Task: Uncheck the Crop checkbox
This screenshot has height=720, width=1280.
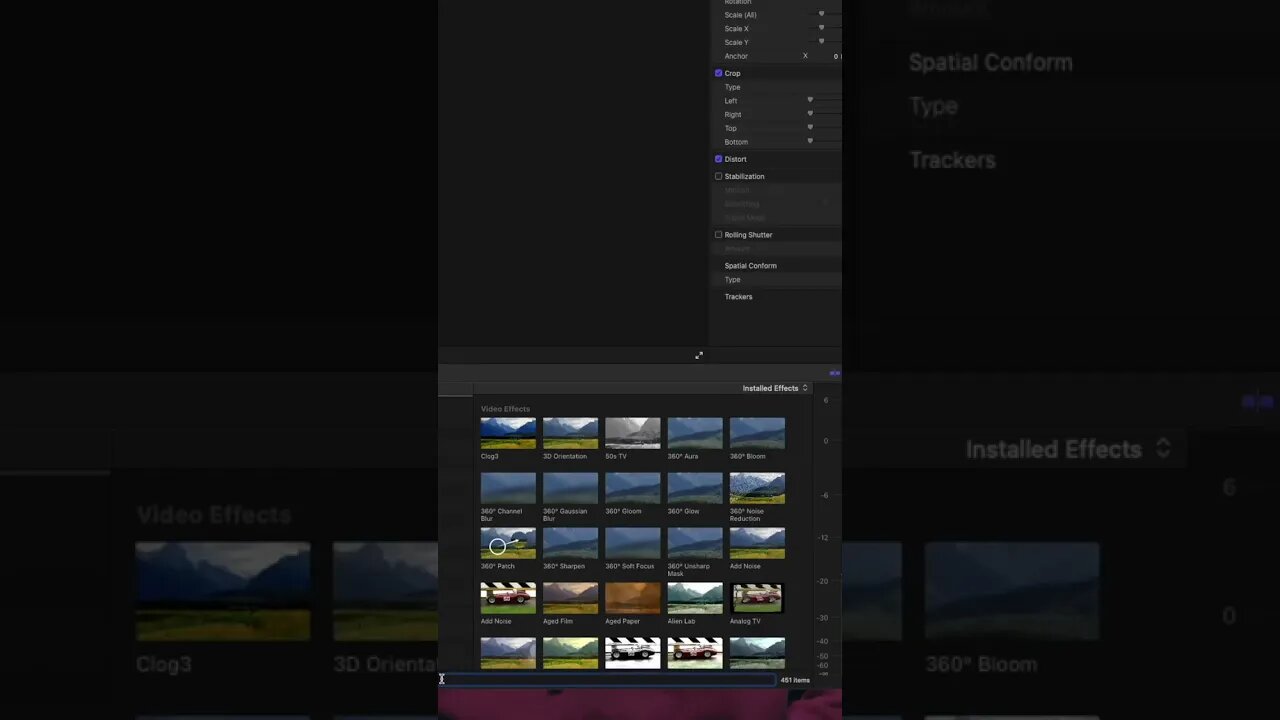Action: [718, 73]
